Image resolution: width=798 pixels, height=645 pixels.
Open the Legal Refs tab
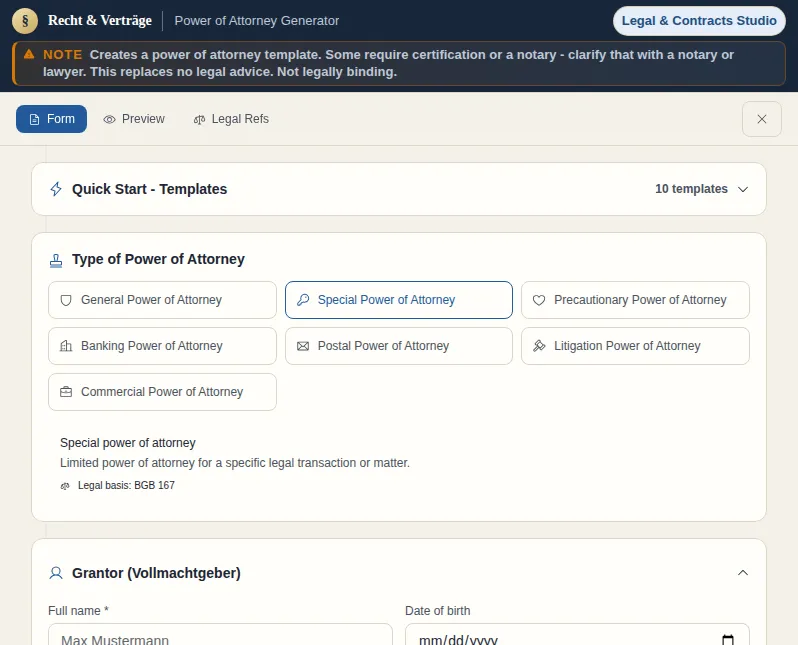(231, 119)
